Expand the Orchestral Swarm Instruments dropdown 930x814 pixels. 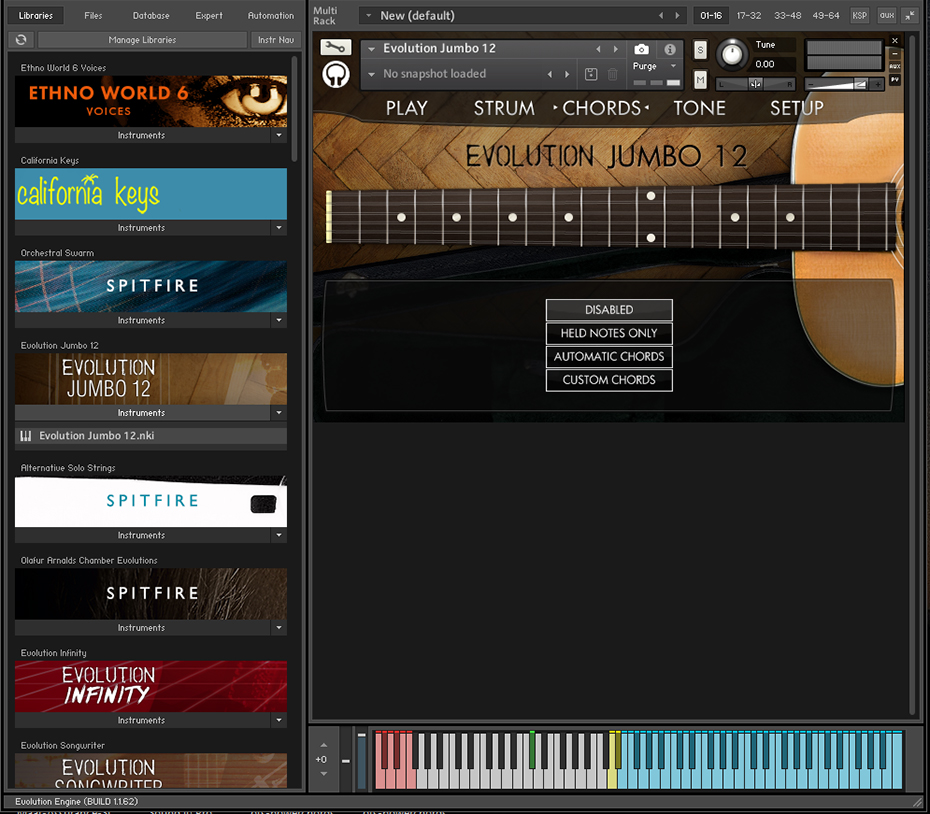pyautogui.click(x=279, y=320)
